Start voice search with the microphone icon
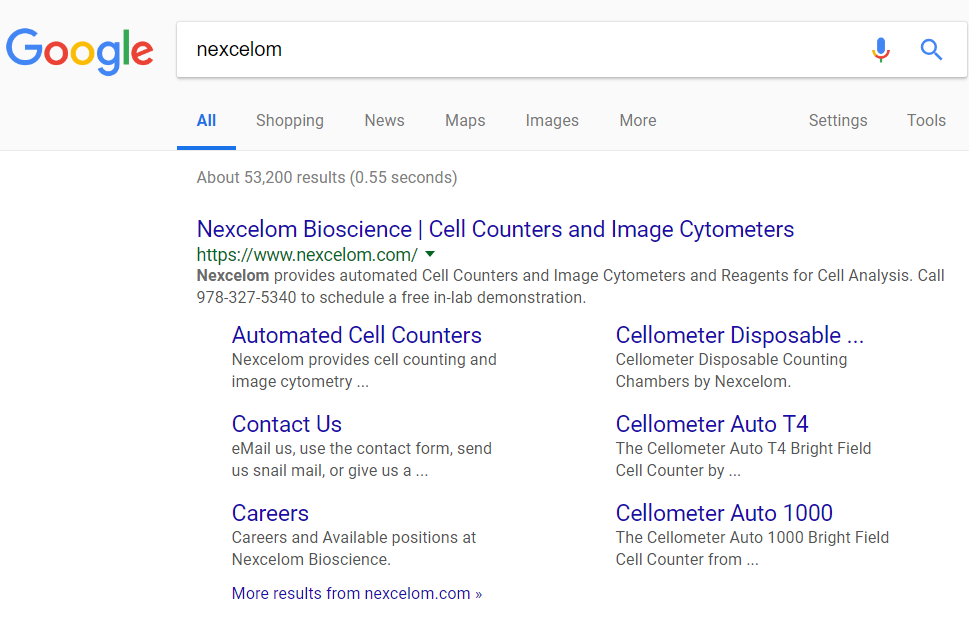969x630 pixels. [881, 49]
